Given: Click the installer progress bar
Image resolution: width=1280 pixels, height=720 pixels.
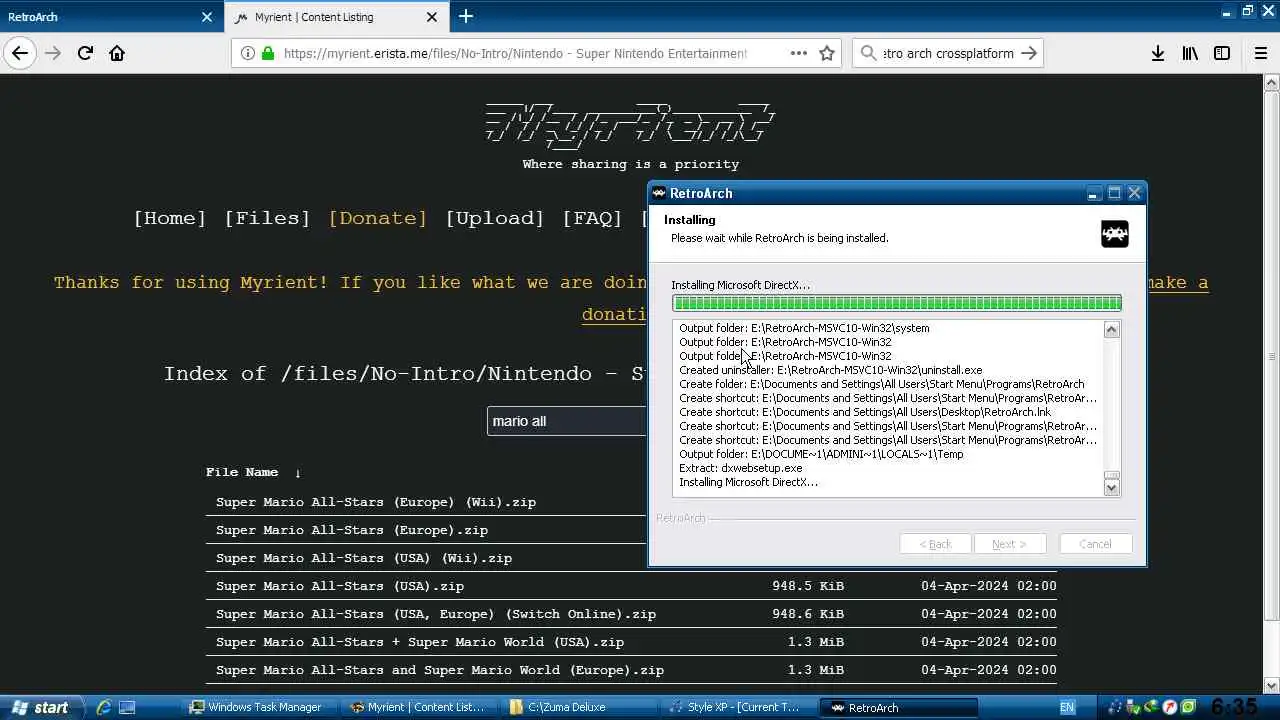Looking at the screenshot, I should click(x=896, y=303).
